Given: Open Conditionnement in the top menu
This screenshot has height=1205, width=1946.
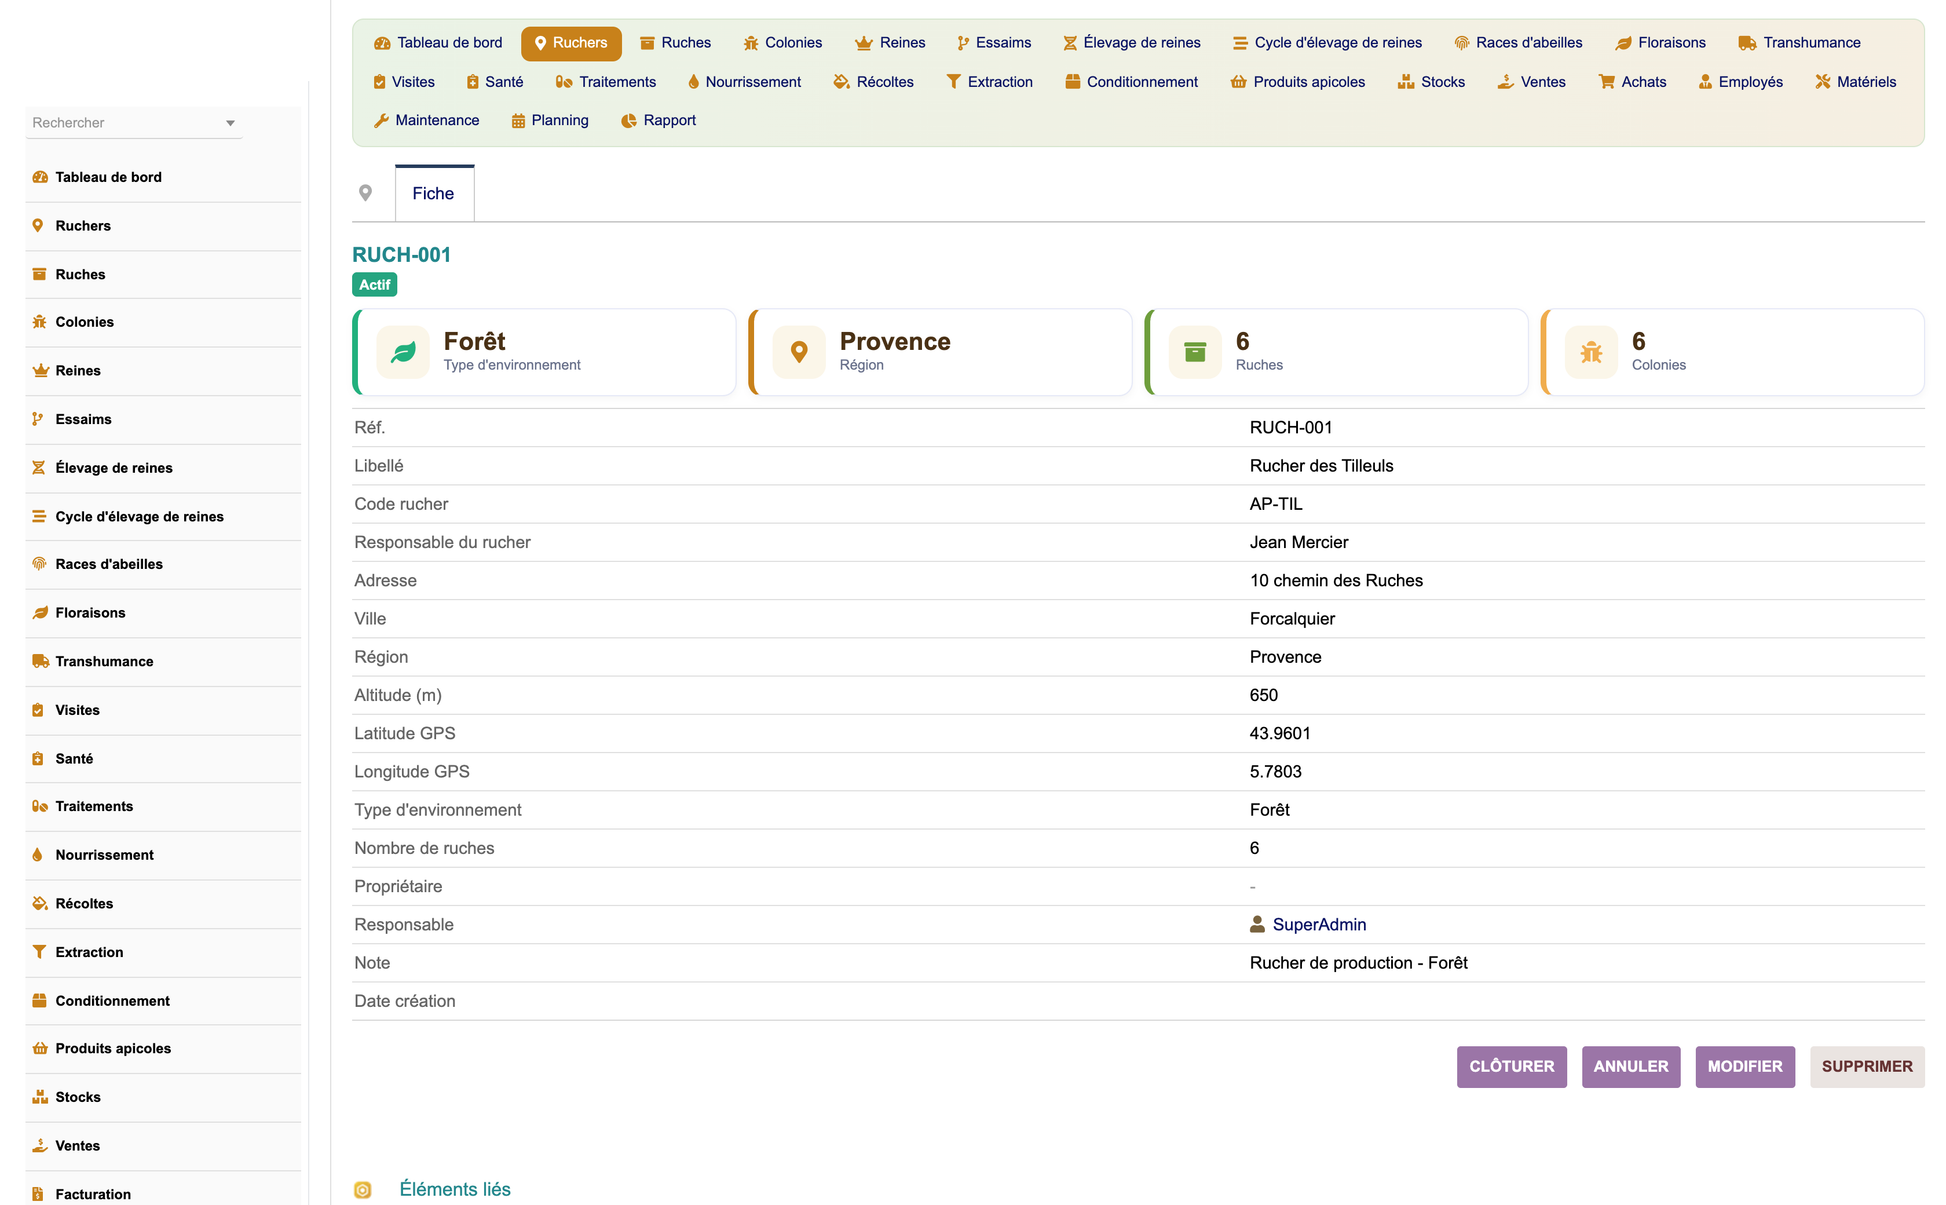Looking at the screenshot, I should (x=1132, y=82).
